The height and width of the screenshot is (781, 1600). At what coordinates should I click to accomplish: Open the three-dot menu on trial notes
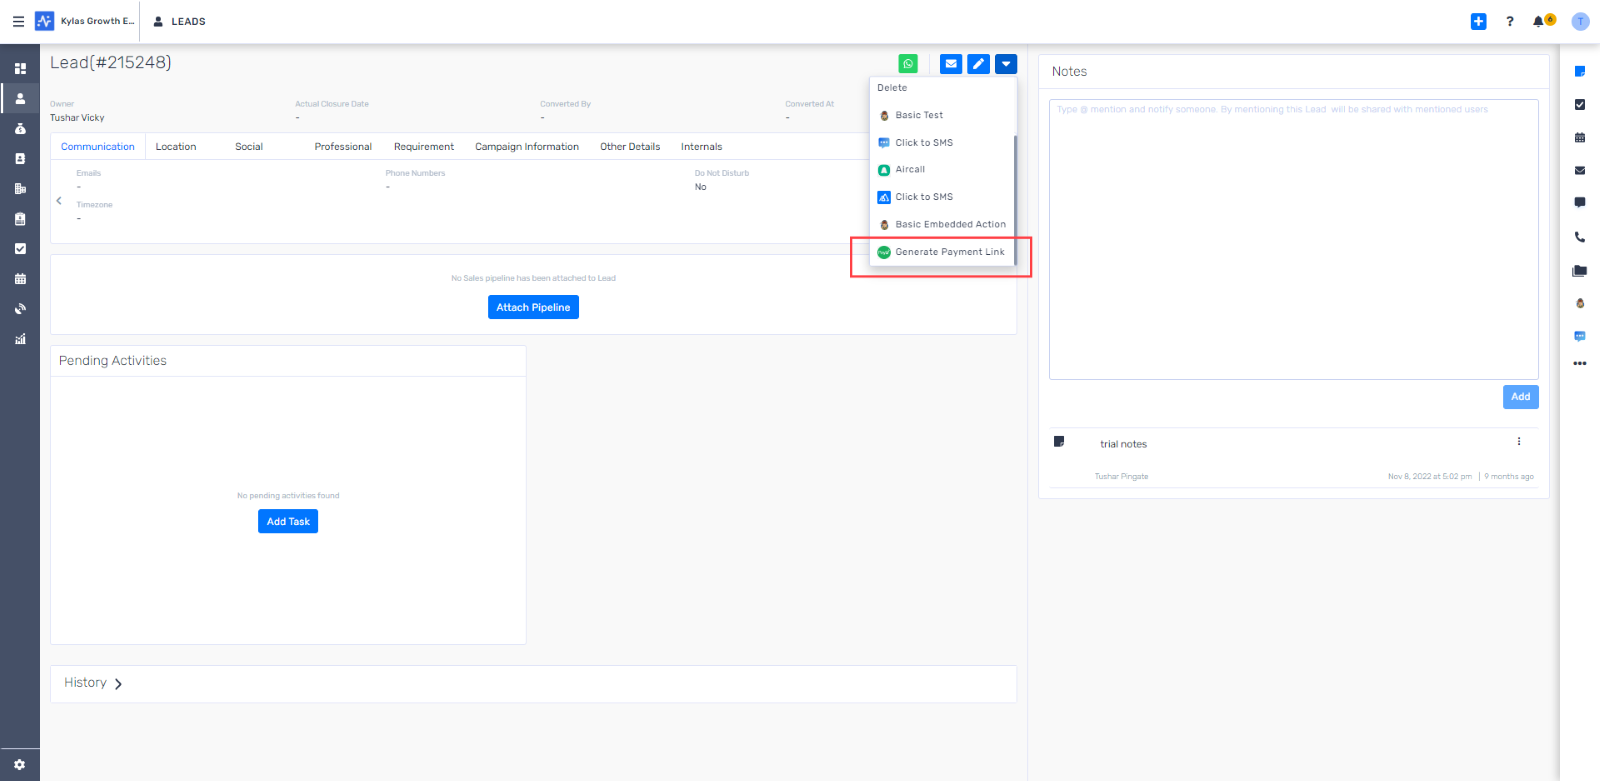1518,442
